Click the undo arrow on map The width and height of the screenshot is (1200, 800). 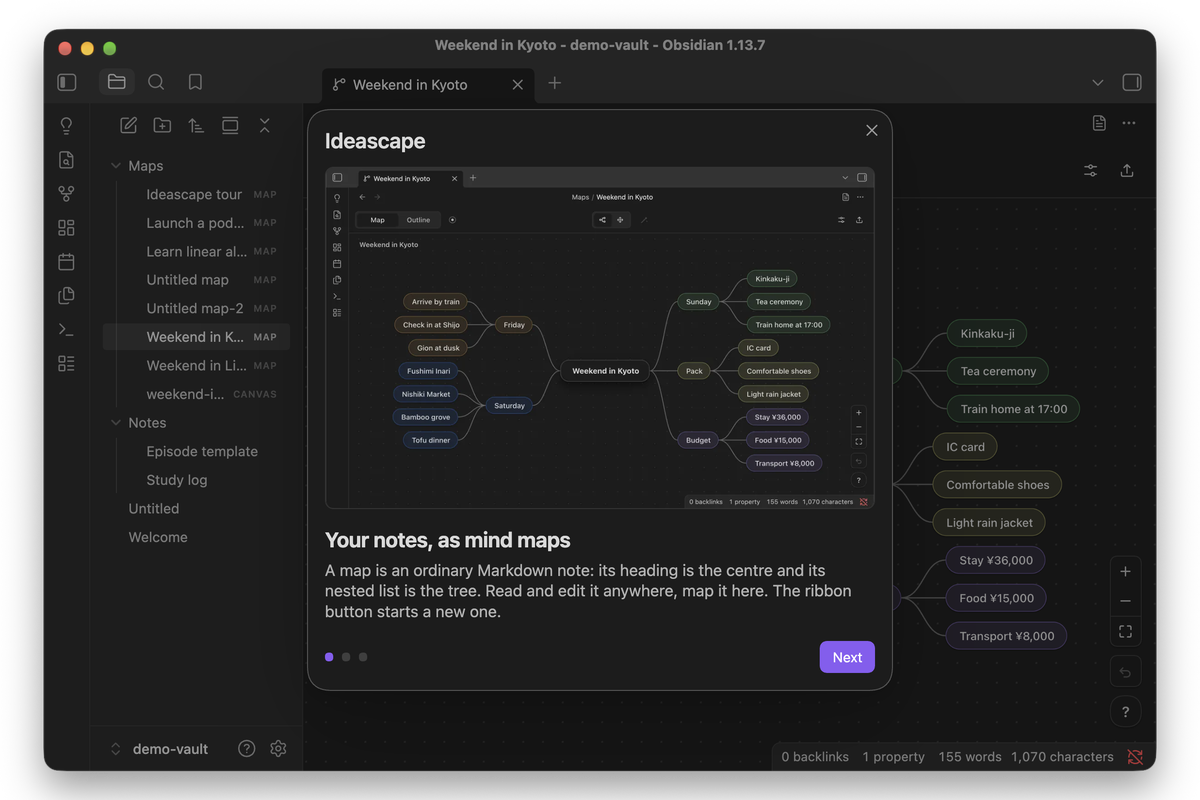1125,672
